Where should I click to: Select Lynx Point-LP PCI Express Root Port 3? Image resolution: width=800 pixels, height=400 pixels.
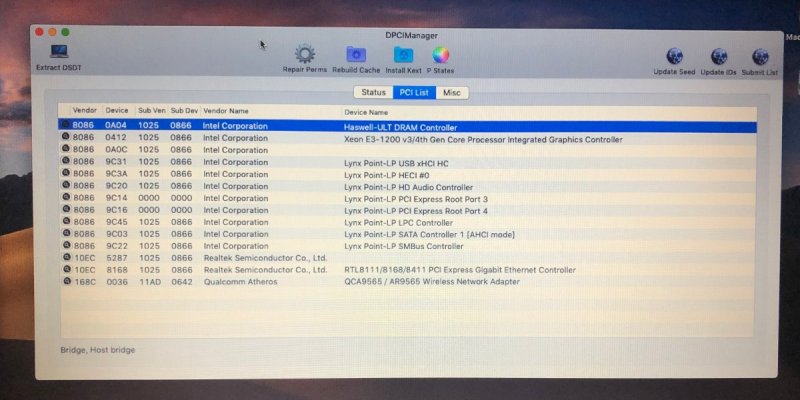pyautogui.click(x=416, y=199)
